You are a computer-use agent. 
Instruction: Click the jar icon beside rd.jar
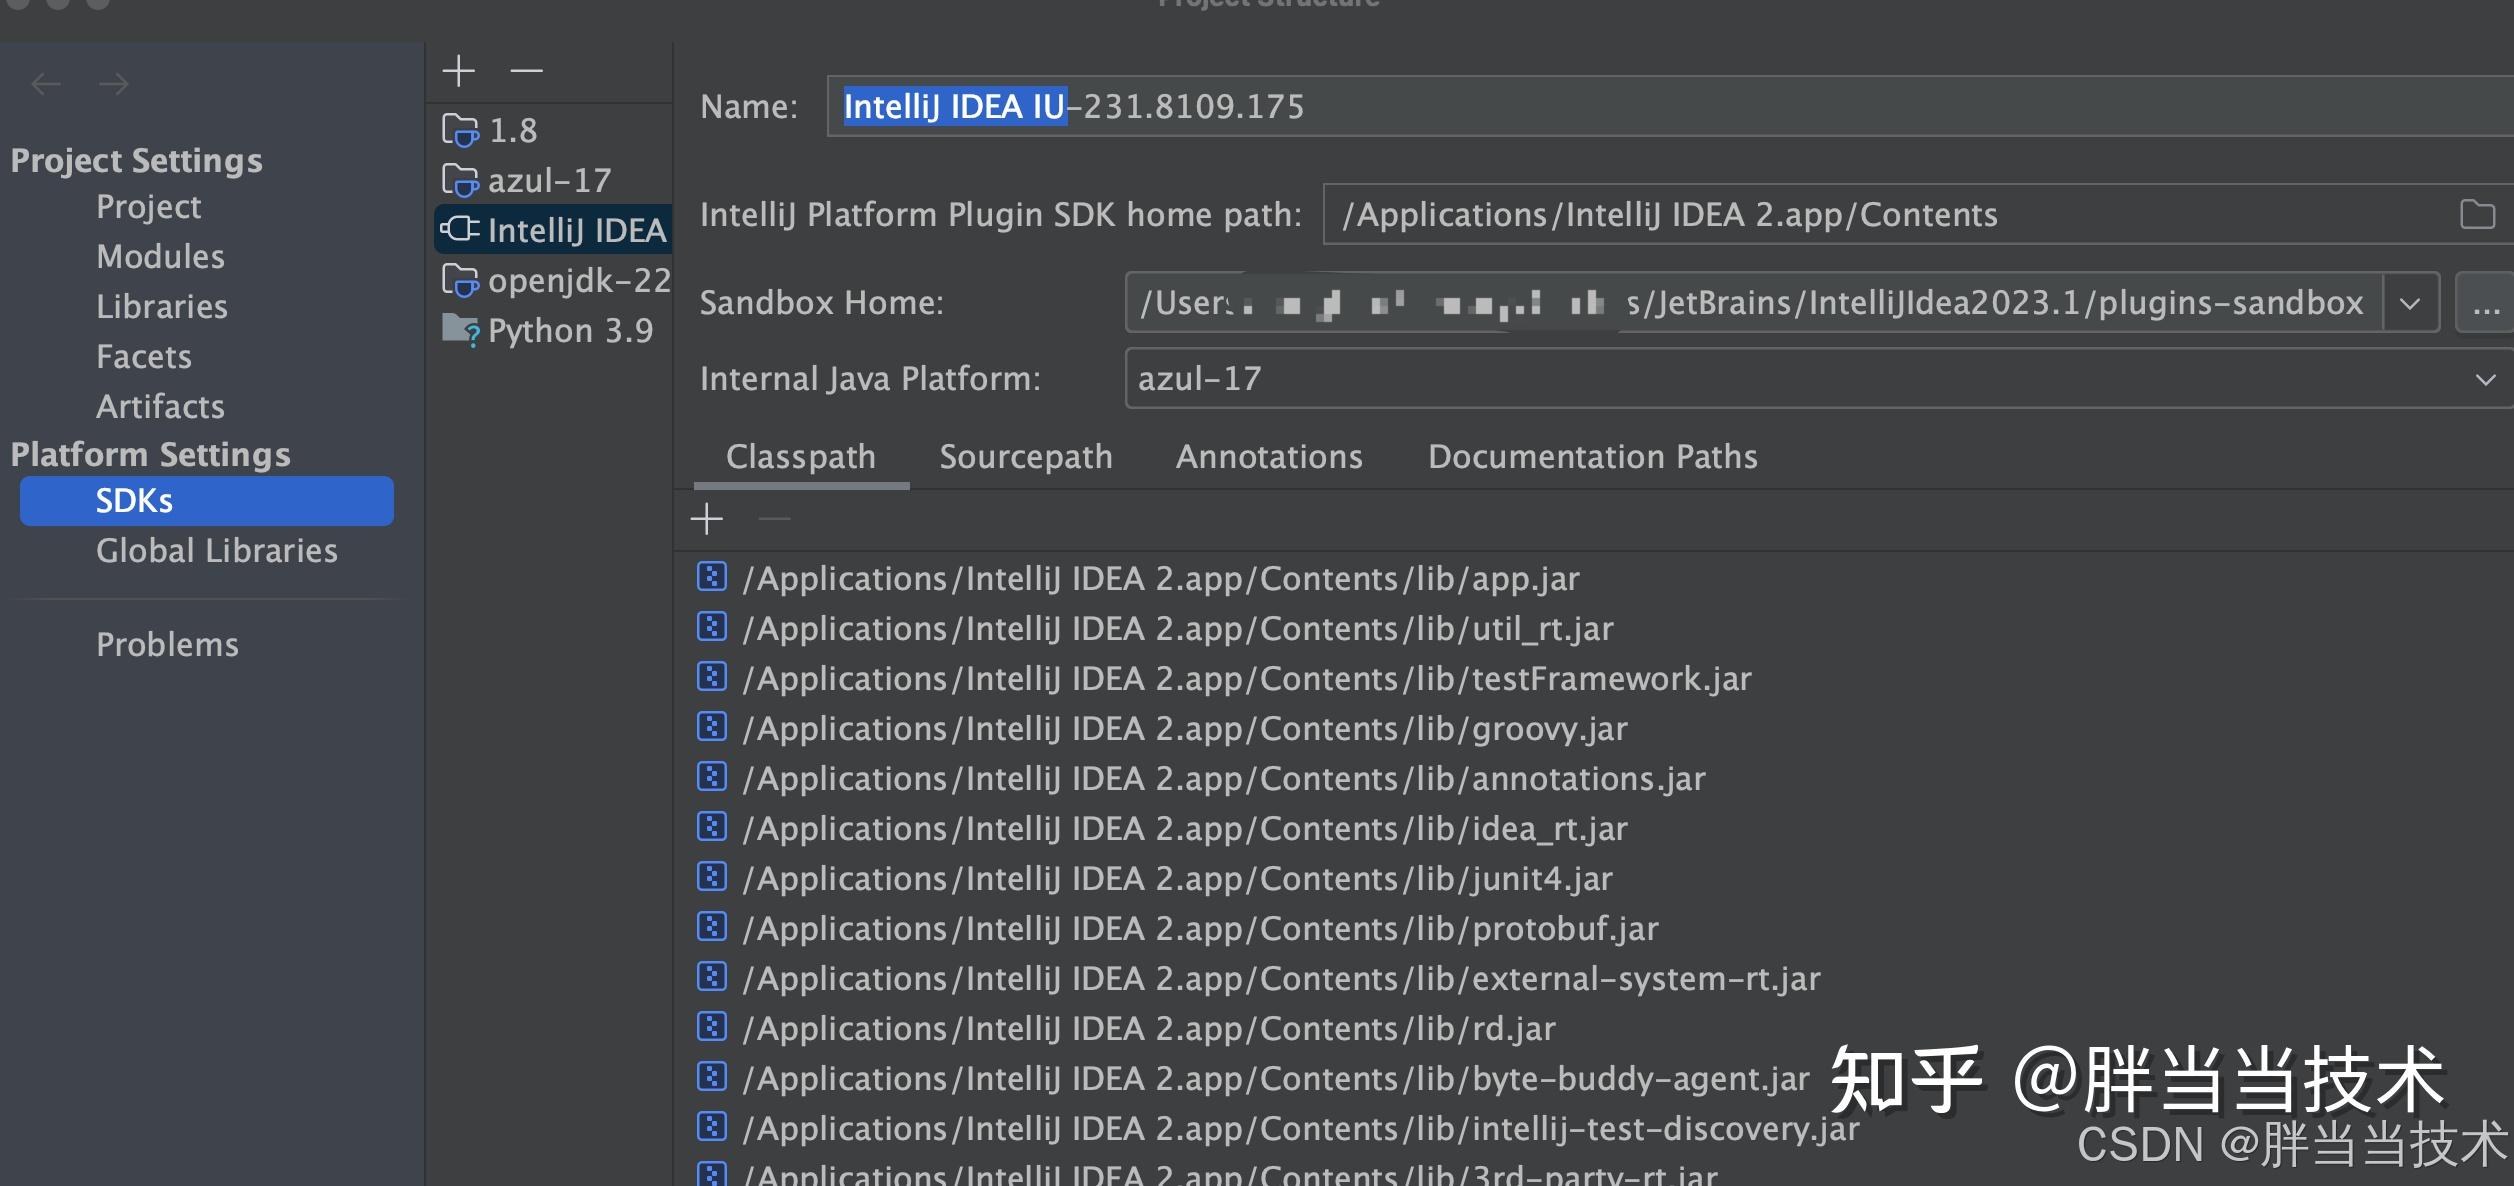[x=711, y=1027]
